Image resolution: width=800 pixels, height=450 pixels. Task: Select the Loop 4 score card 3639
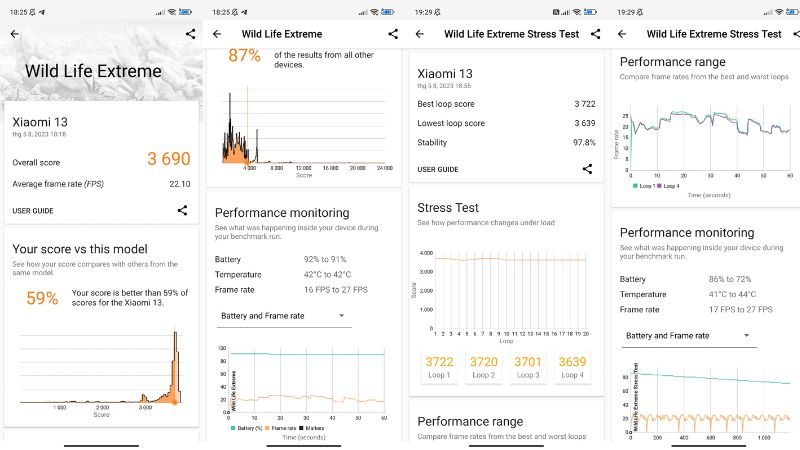[x=572, y=367]
